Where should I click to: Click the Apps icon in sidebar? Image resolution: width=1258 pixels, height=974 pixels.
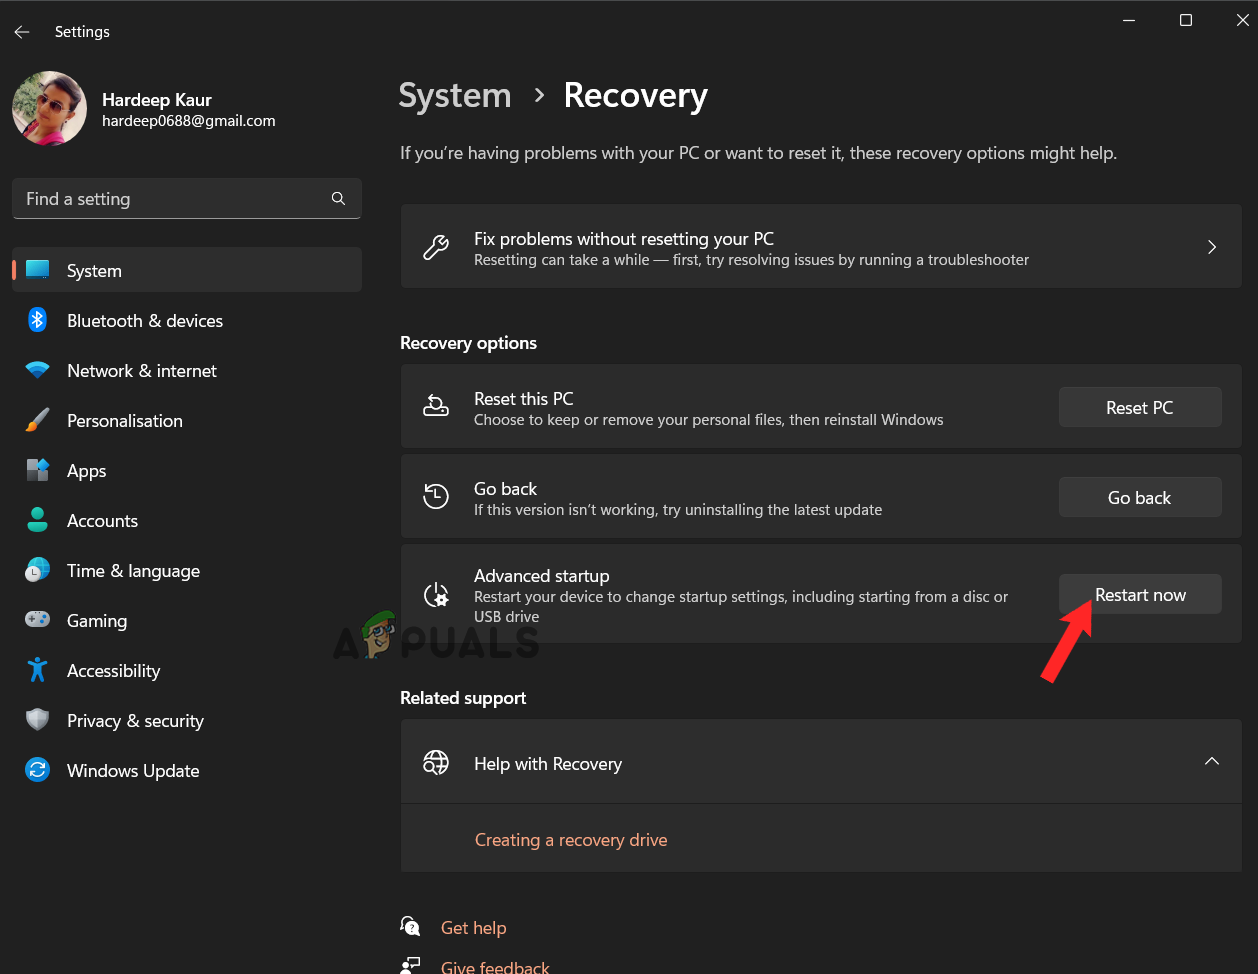point(38,470)
